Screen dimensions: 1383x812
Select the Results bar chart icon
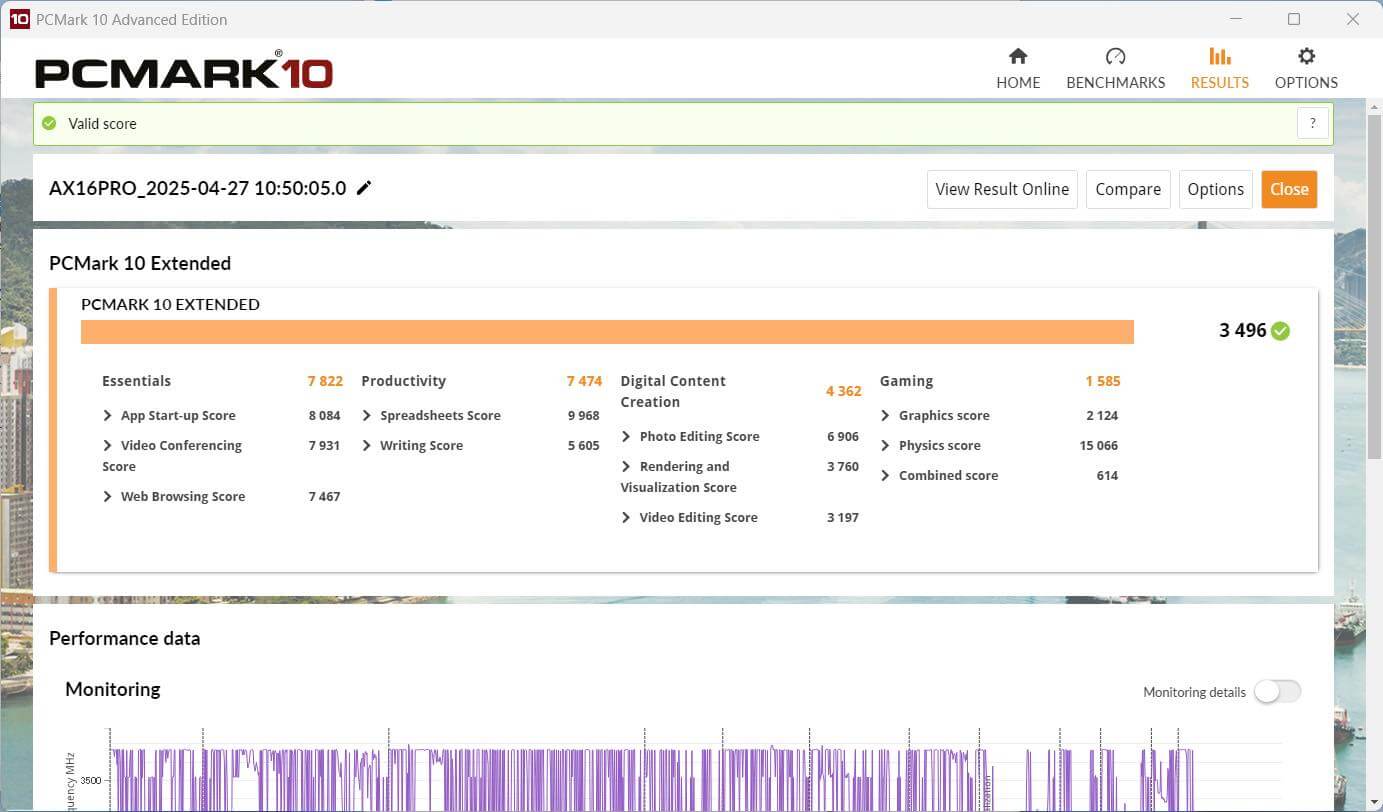(1219, 56)
